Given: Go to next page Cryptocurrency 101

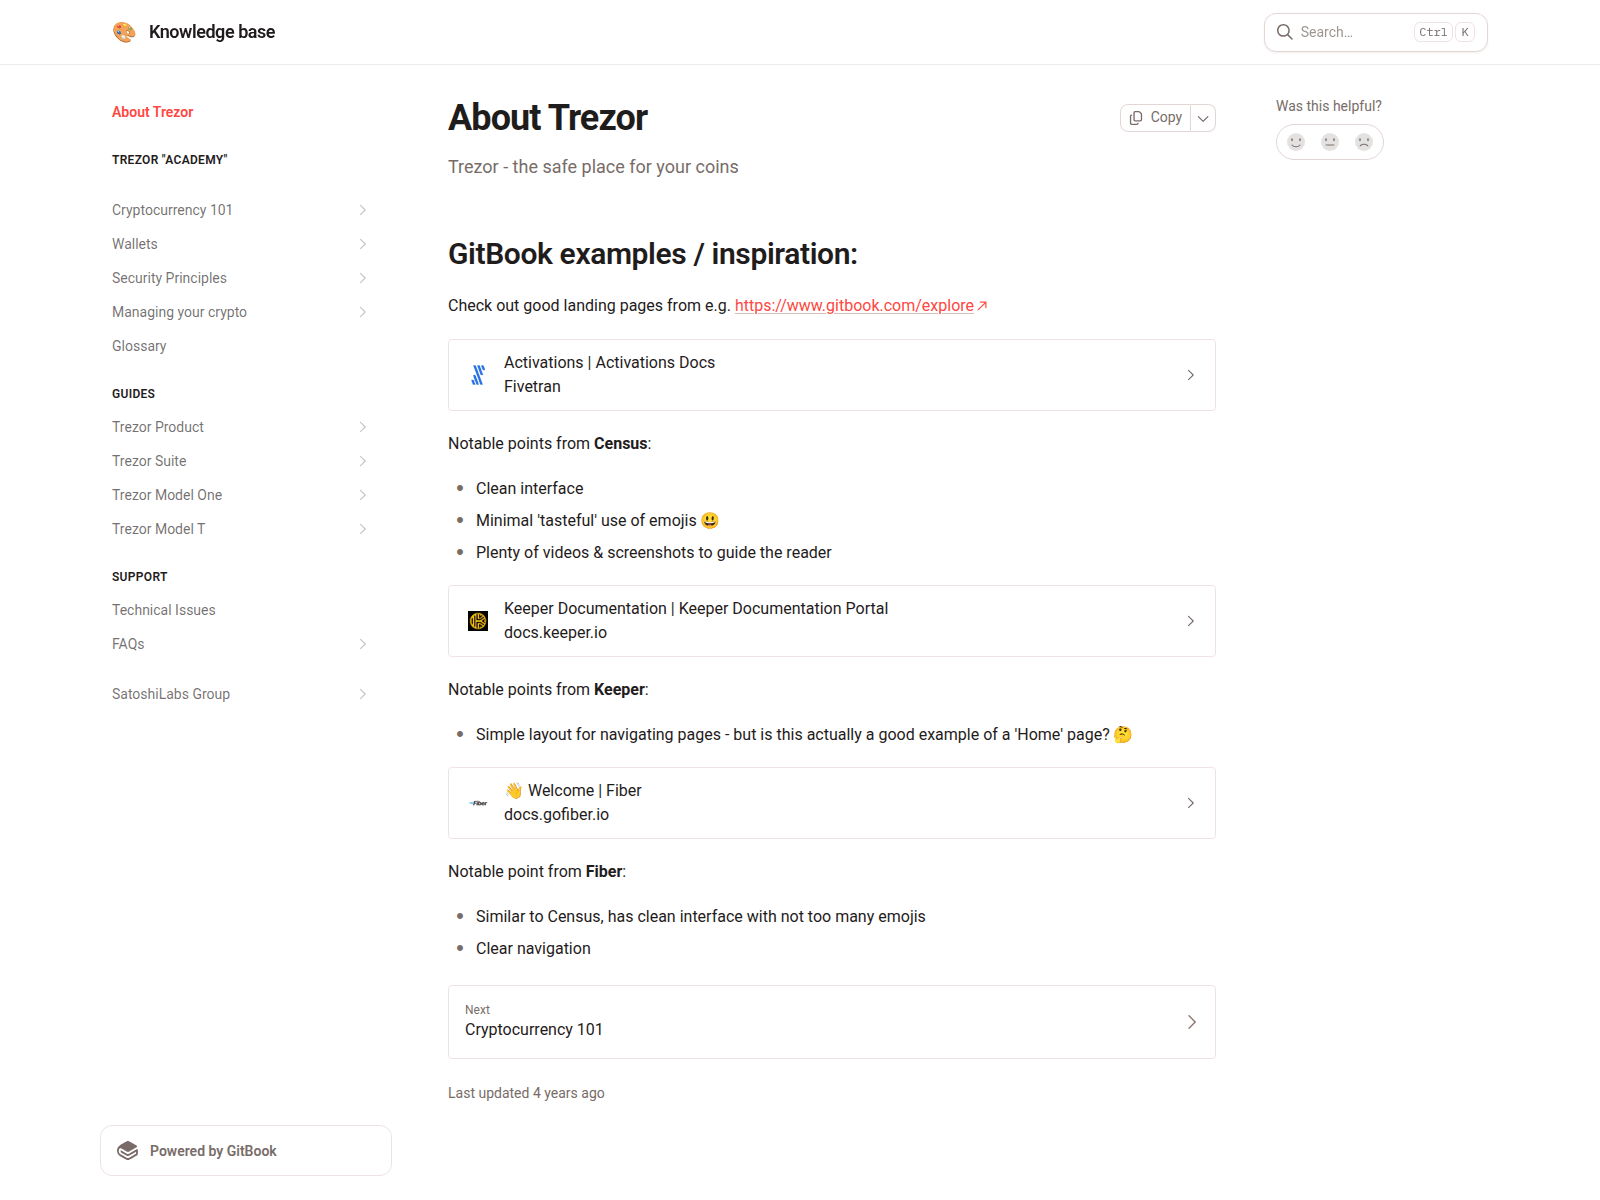Looking at the screenshot, I should pos(832,1022).
